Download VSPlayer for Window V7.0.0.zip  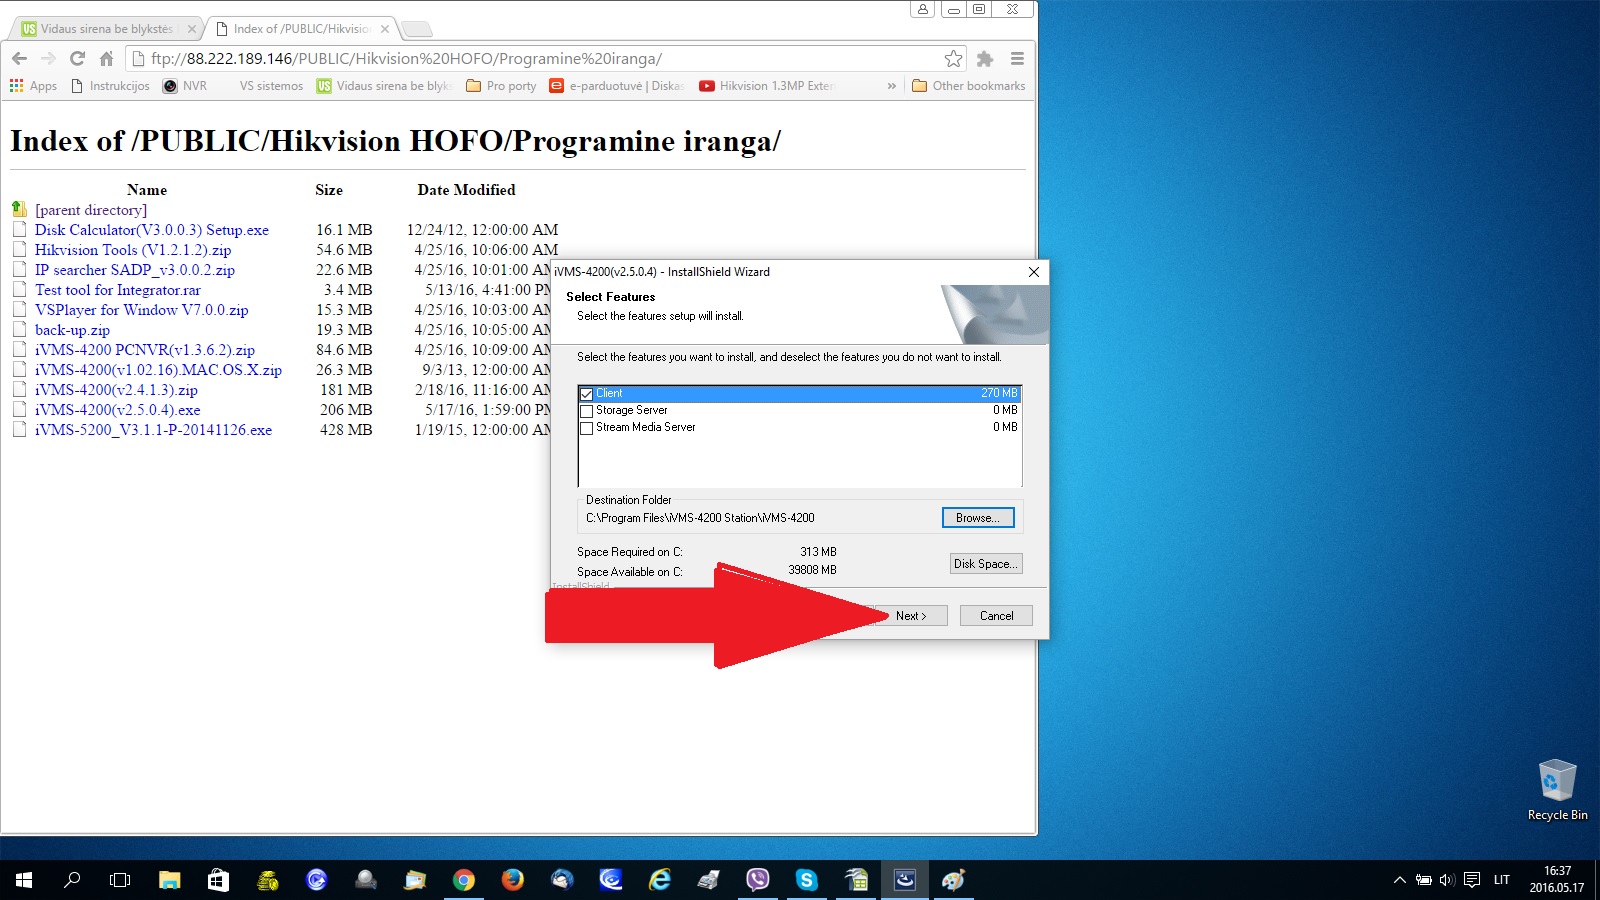[x=141, y=310]
